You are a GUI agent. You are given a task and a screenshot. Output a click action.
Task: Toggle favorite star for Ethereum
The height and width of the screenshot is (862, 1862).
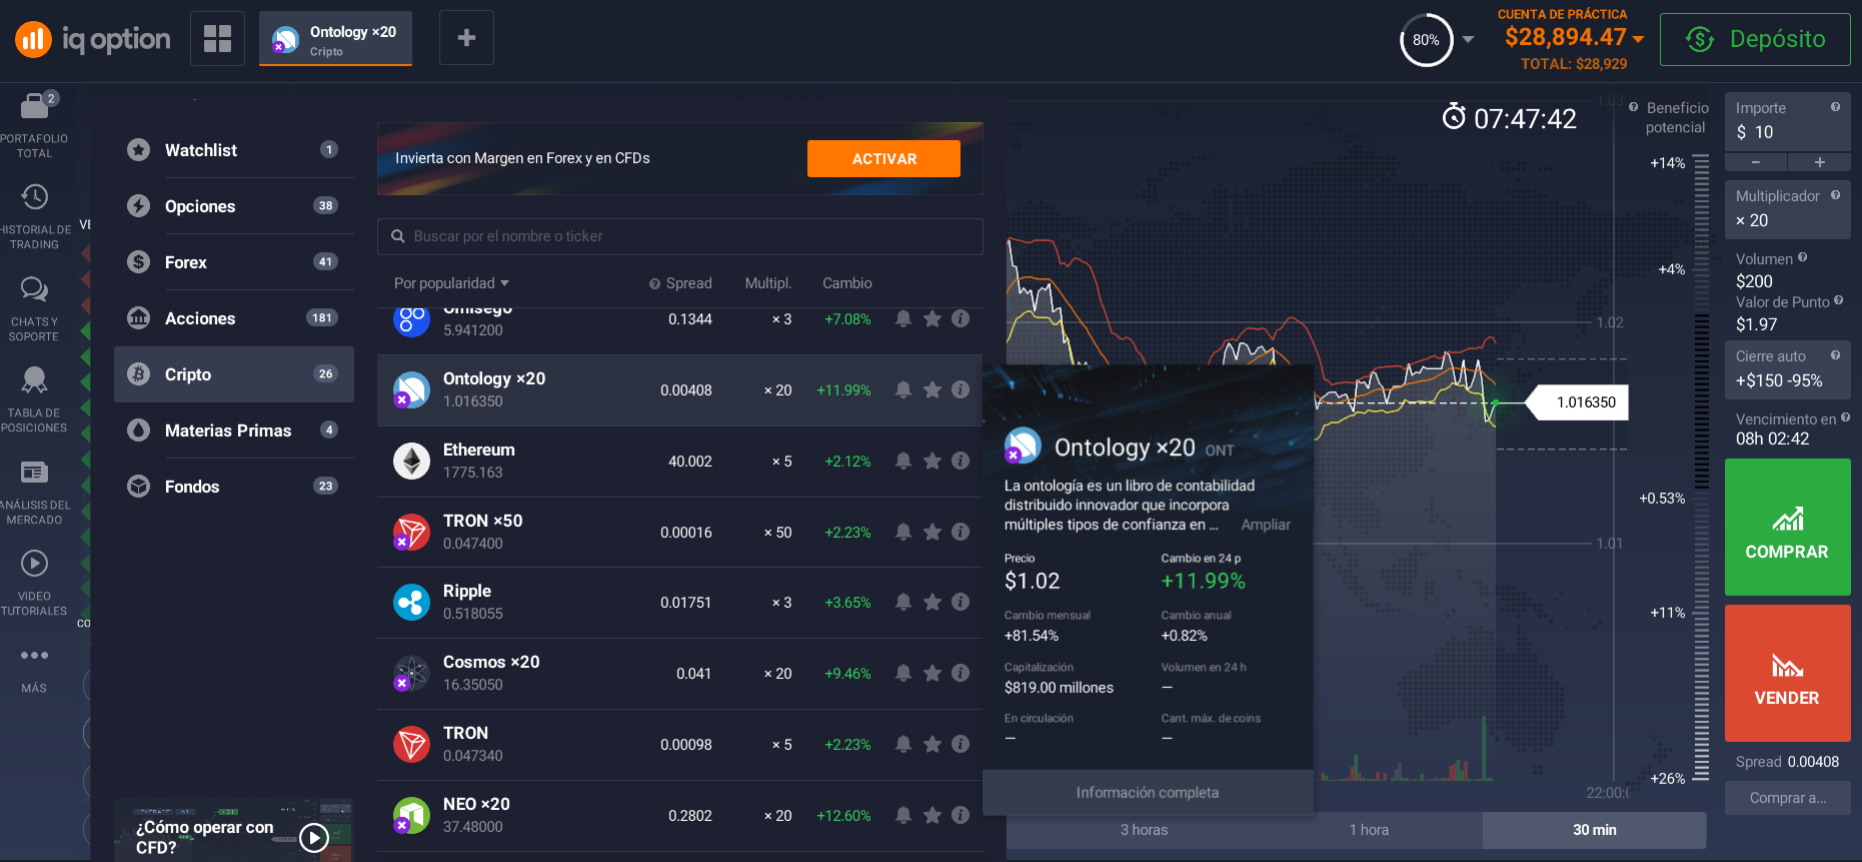(x=932, y=461)
